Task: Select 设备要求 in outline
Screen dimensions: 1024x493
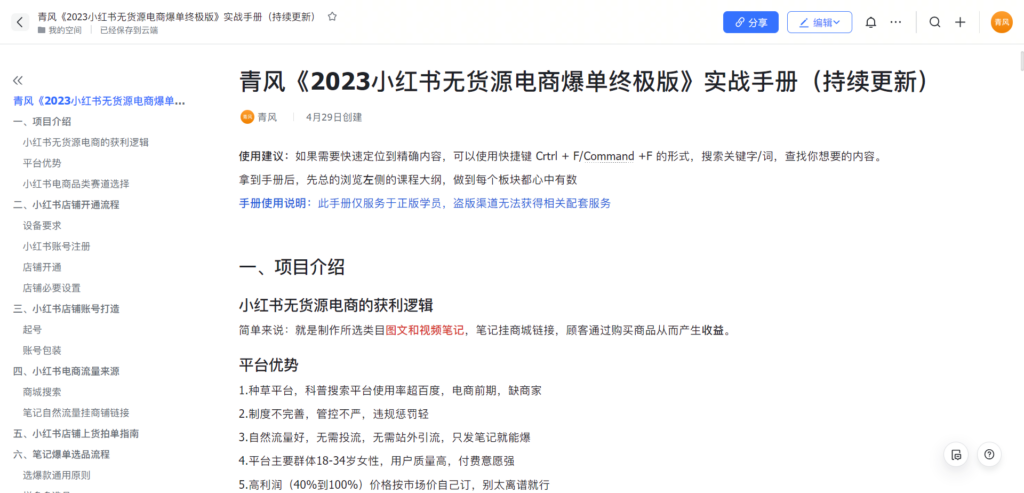Action: [x=42, y=225]
